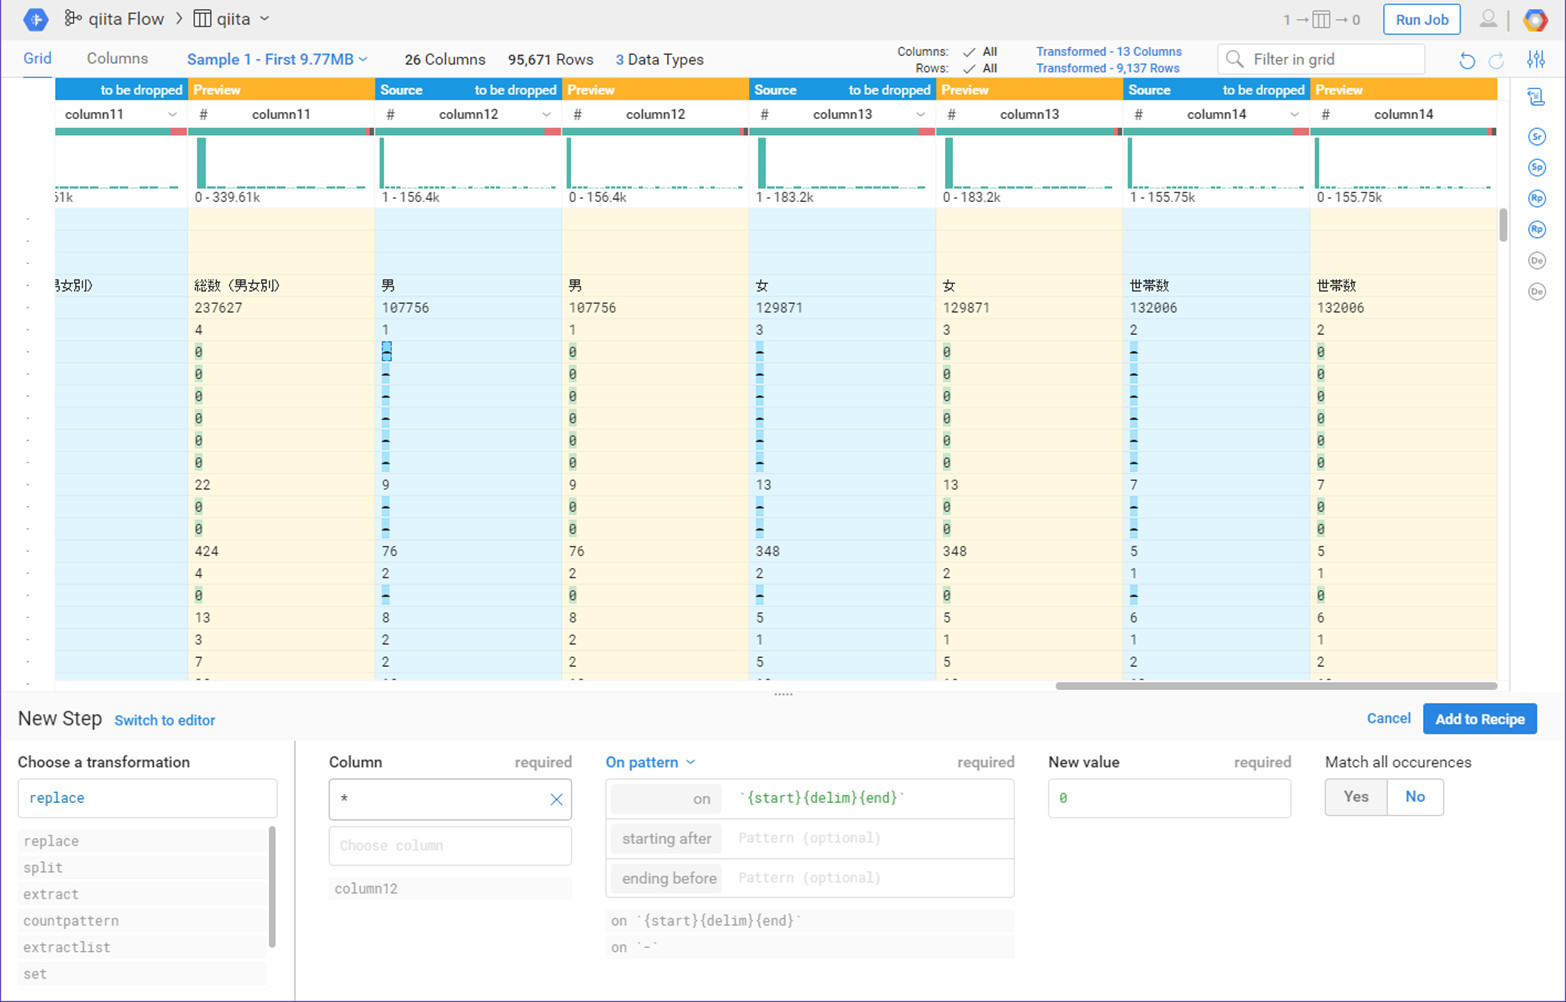Viewport: 1566px width, 1002px height.
Task: Click the Add to Recipe button
Action: [x=1479, y=719]
